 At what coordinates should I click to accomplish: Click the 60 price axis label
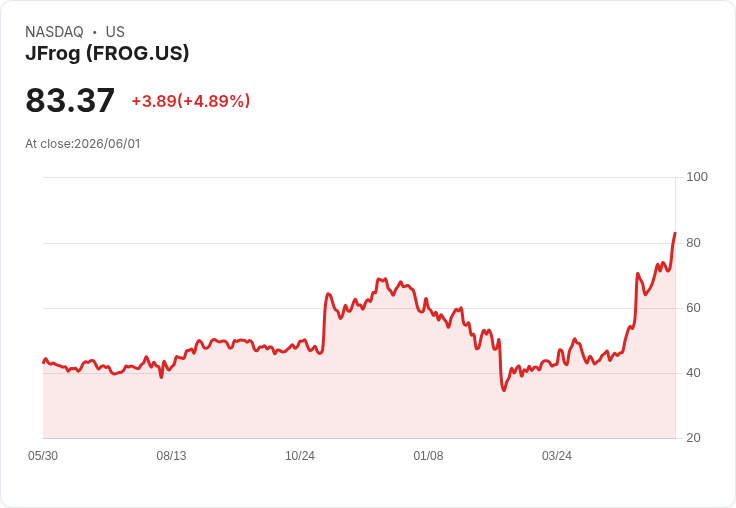point(693,308)
